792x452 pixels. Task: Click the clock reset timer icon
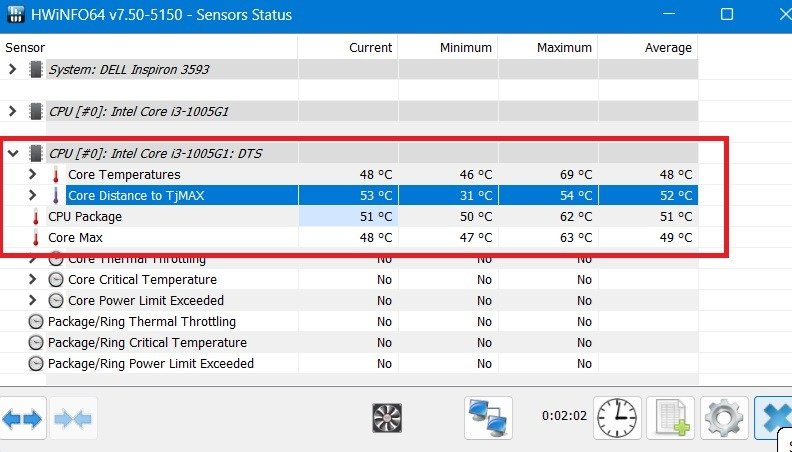[617, 417]
